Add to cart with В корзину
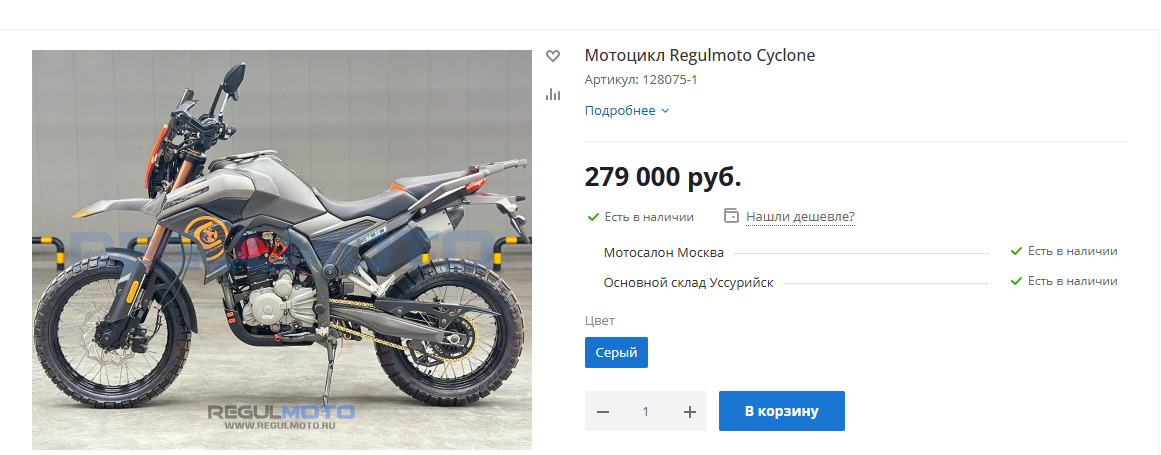This screenshot has height=455, width=1161. (781, 411)
